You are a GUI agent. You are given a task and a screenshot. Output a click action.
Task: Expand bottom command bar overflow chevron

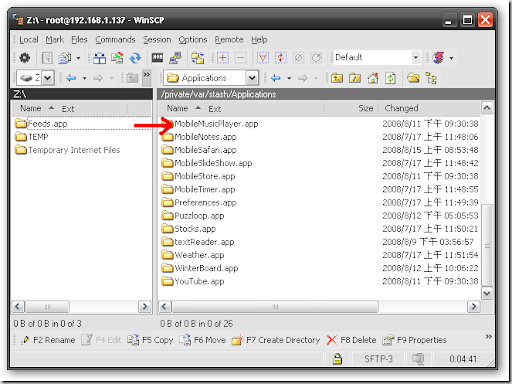click(x=488, y=336)
